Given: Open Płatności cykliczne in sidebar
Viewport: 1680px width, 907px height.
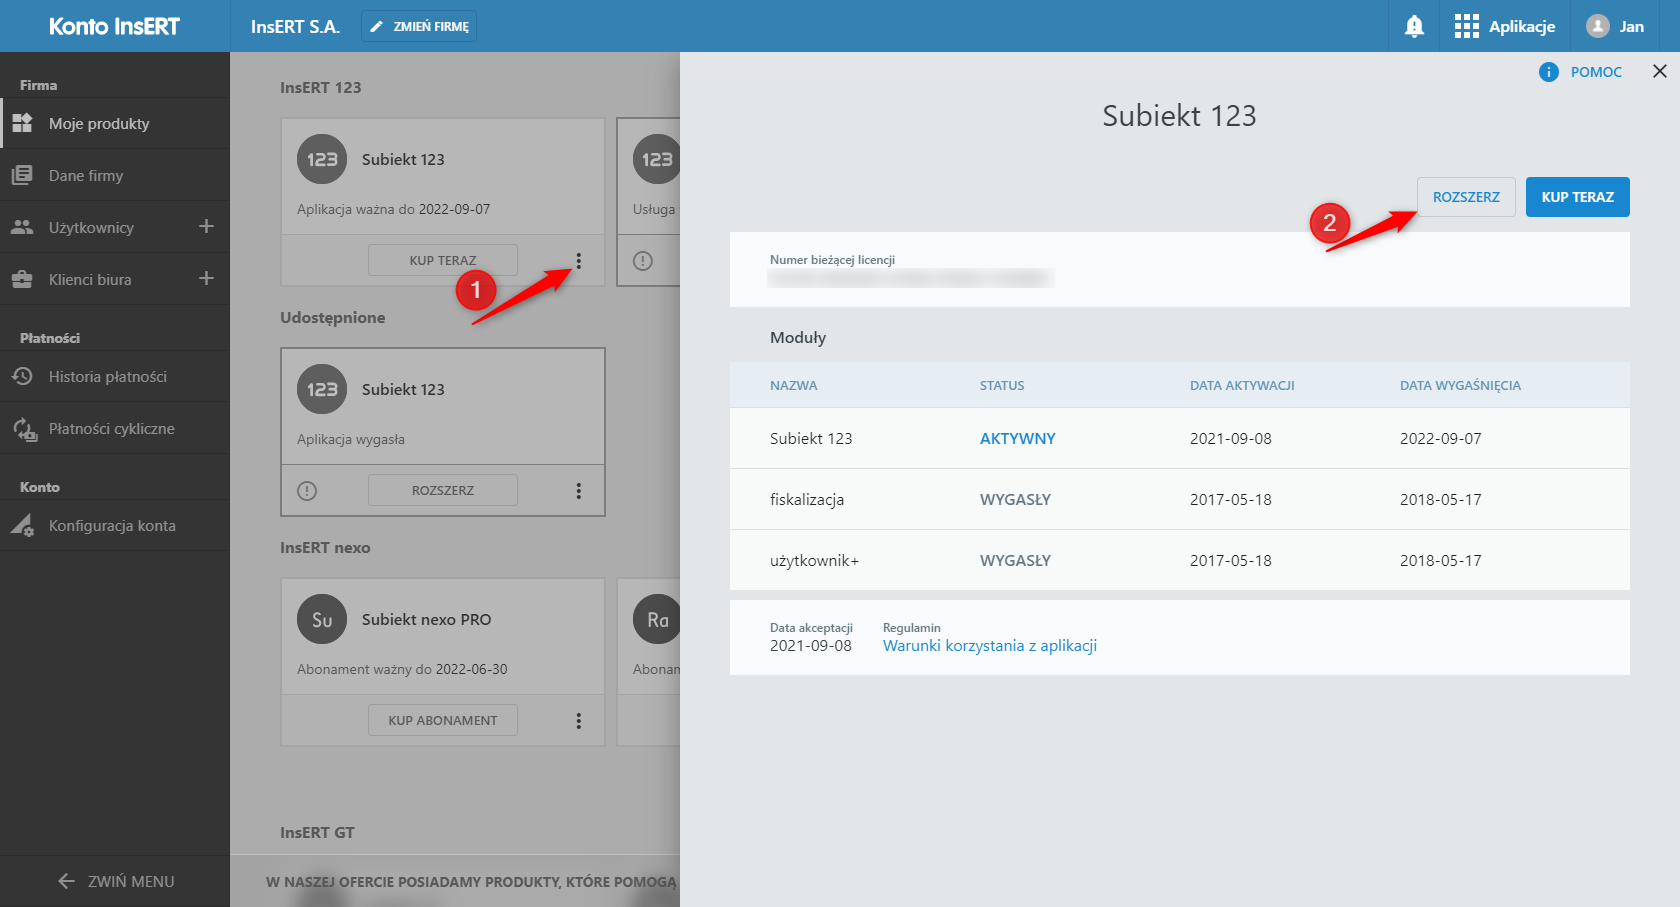Looking at the screenshot, I should [115, 428].
